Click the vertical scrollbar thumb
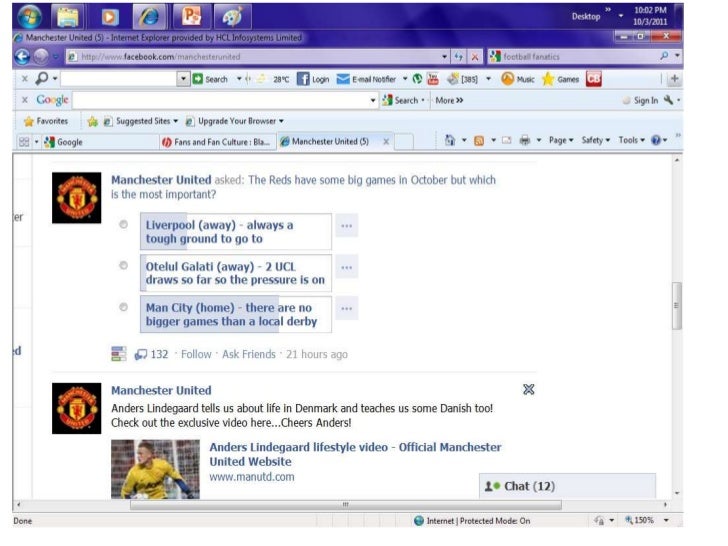This screenshot has height=546, width=728. pyautogui.click(x=676, y=306)
